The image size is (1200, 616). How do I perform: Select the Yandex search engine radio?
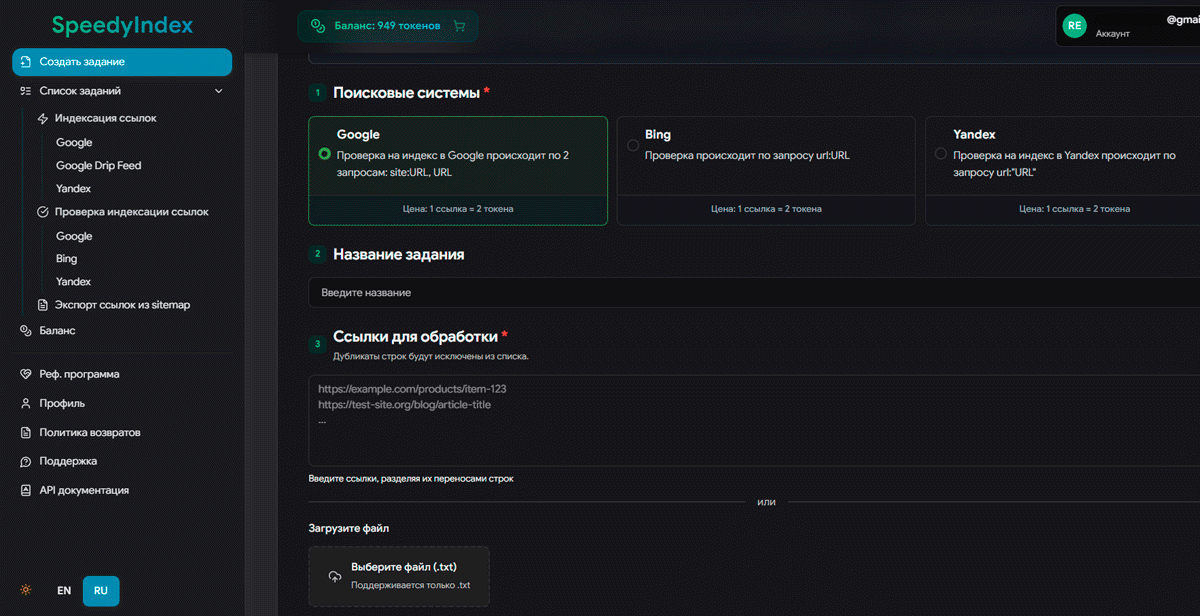pos(940,154)
